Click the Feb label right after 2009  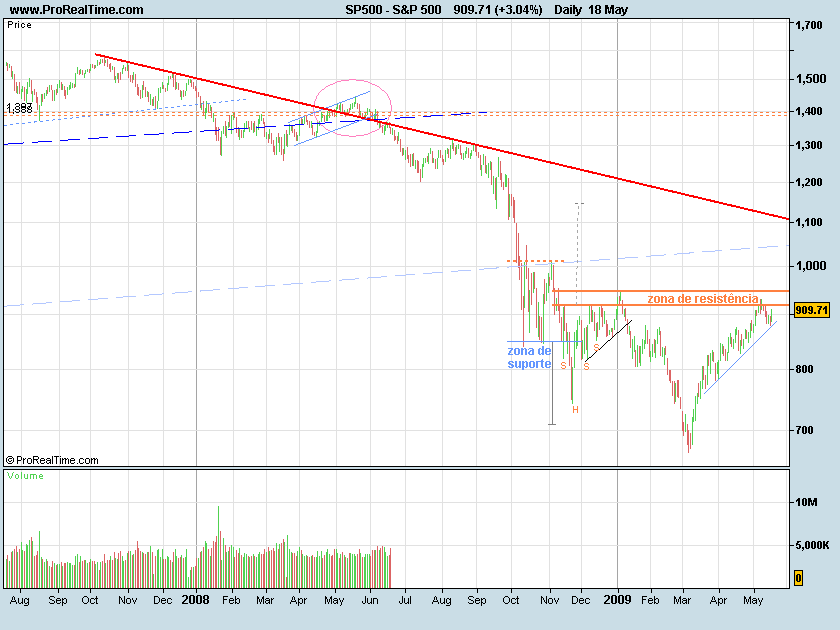click(x=650, y=600)
